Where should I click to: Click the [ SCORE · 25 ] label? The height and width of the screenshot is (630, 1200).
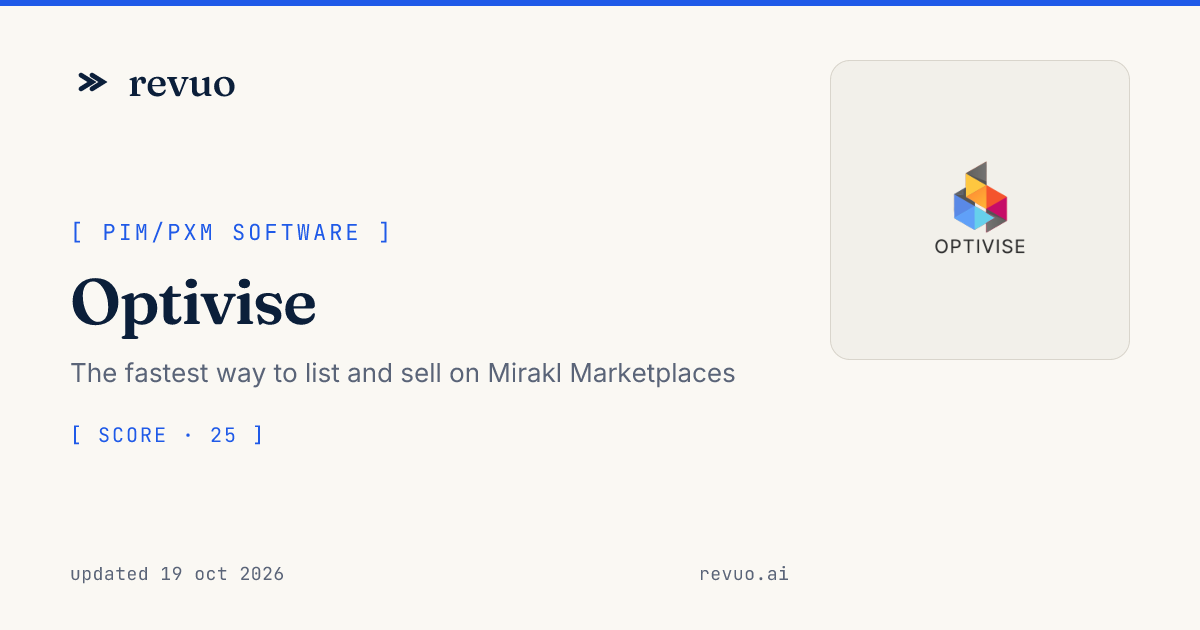pos(168,435)
